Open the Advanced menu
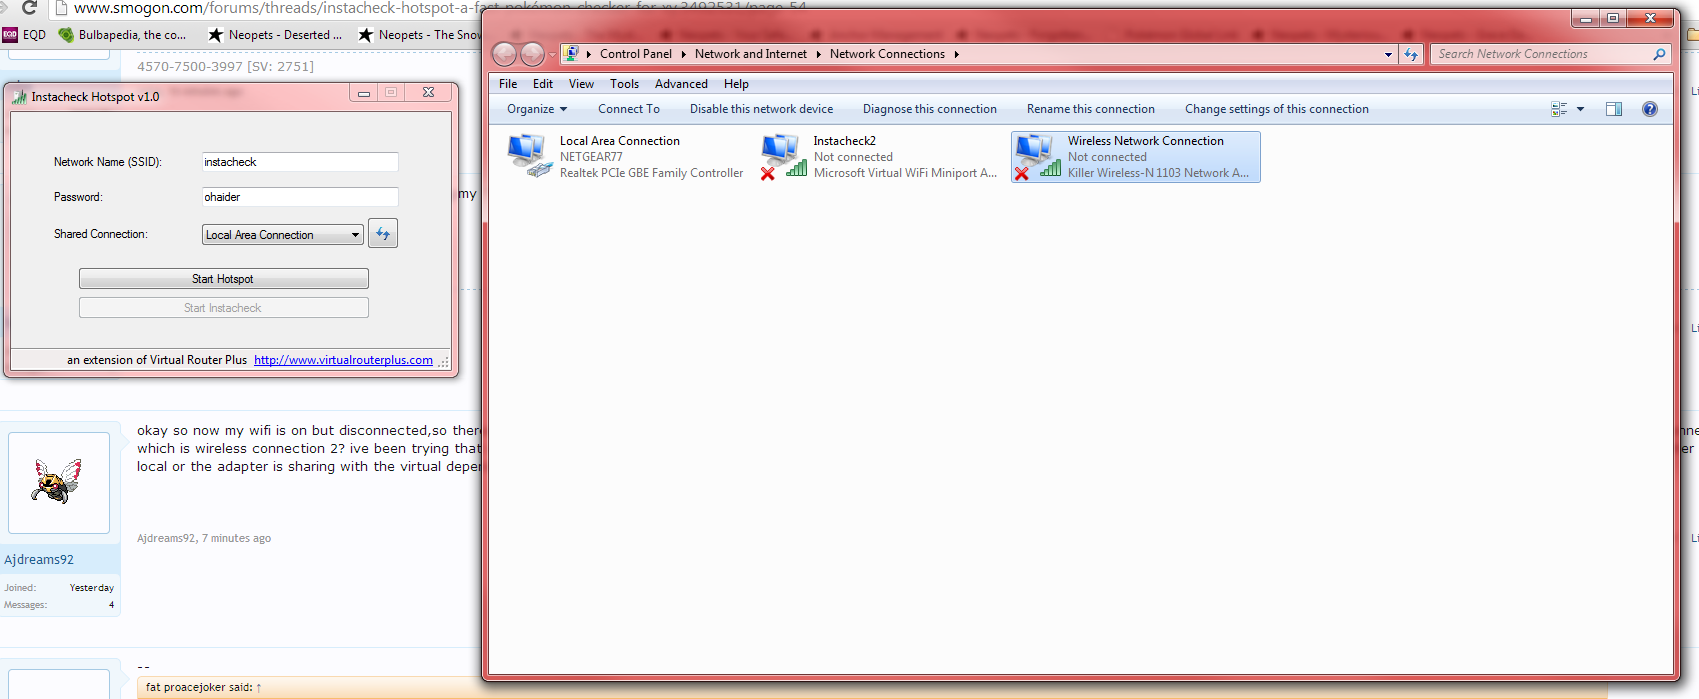Image resolution: width=1699 pixels, height=699 pixels. click(681, 84)
